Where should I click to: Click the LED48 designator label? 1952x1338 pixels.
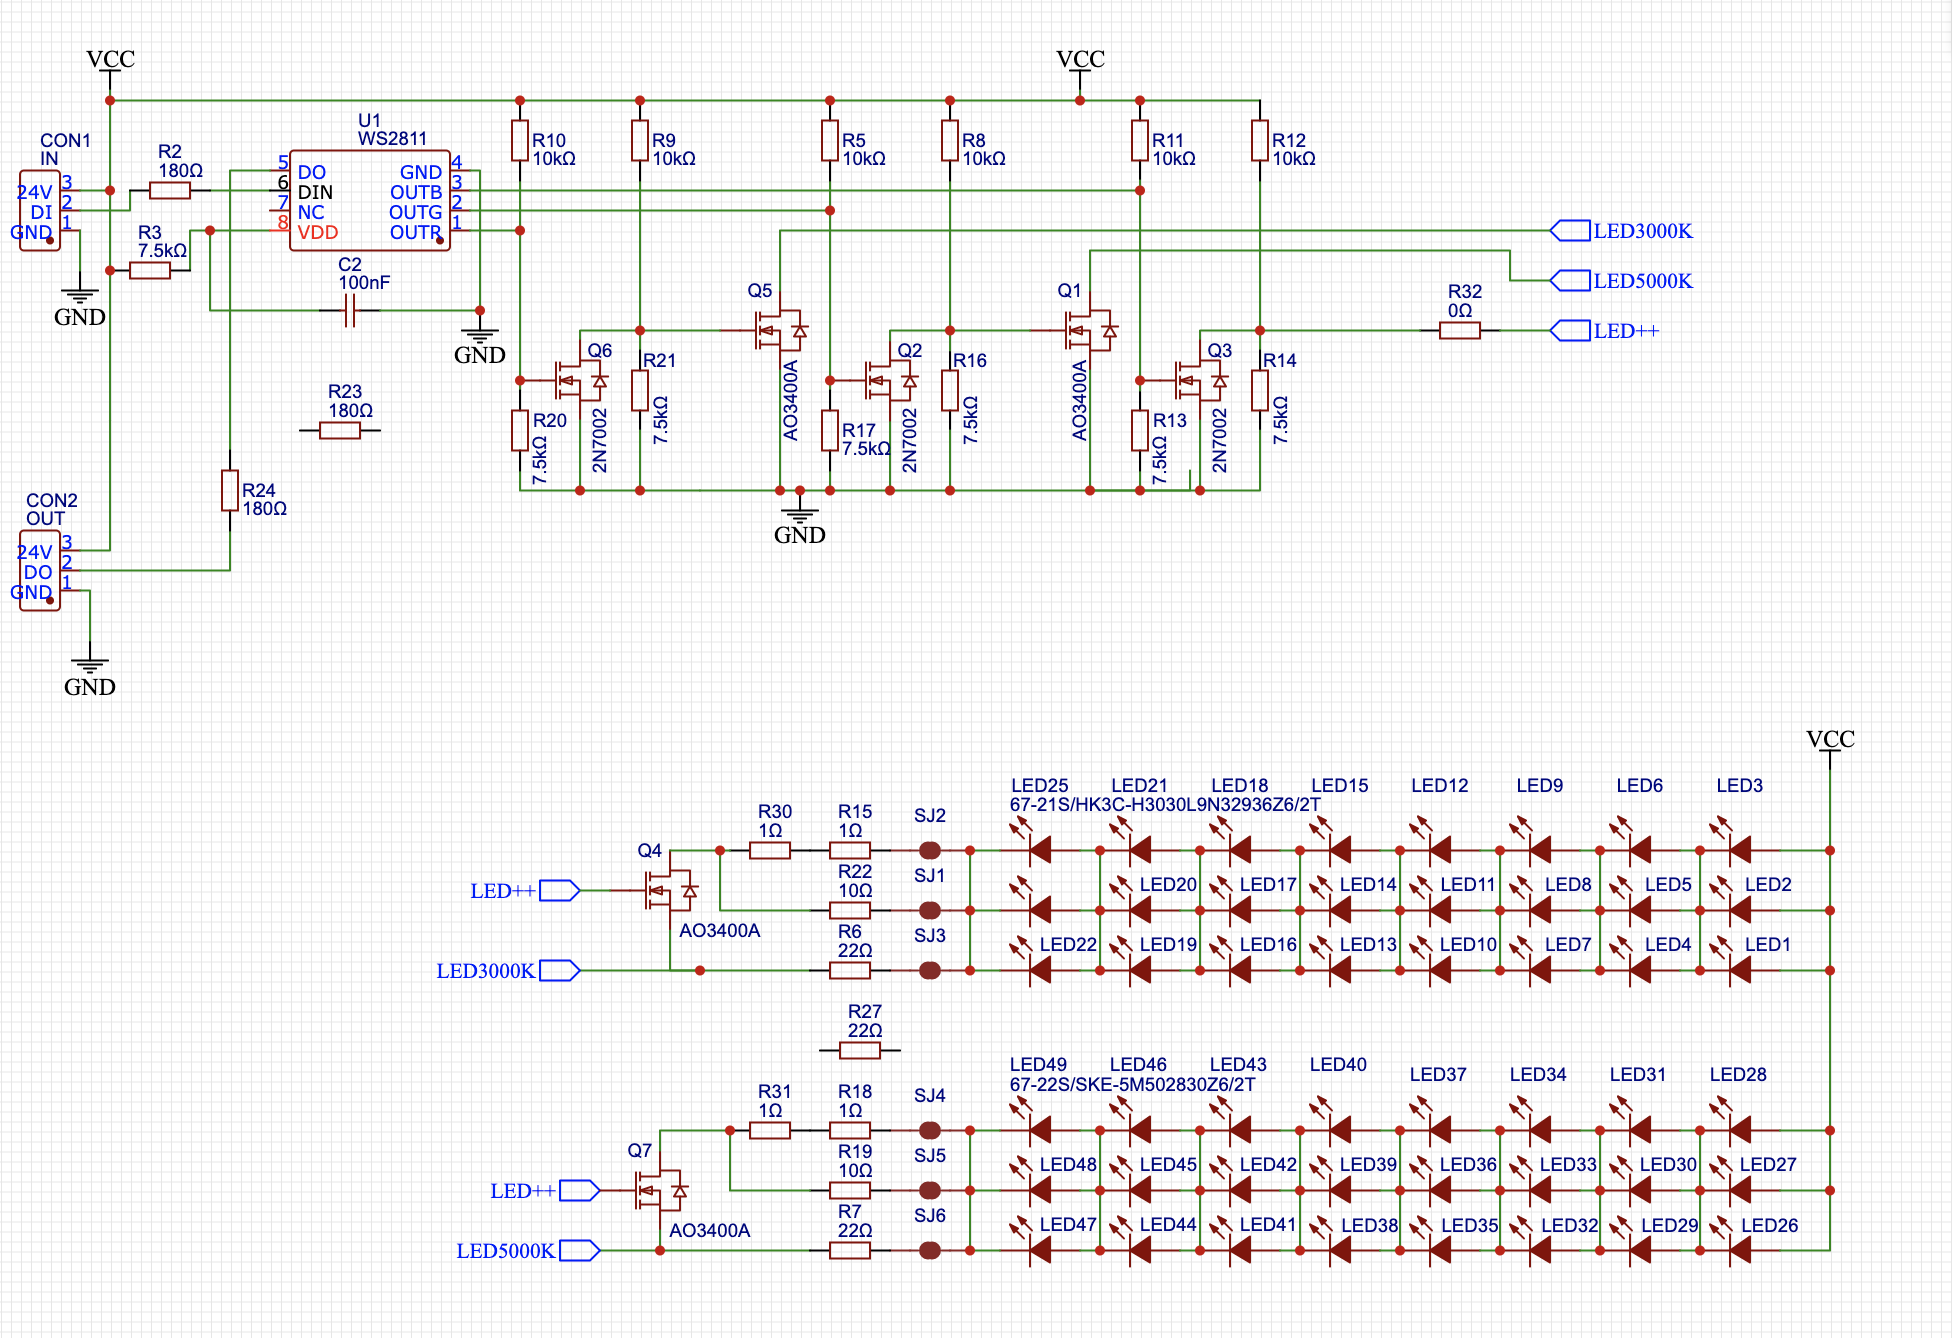1069,1165
